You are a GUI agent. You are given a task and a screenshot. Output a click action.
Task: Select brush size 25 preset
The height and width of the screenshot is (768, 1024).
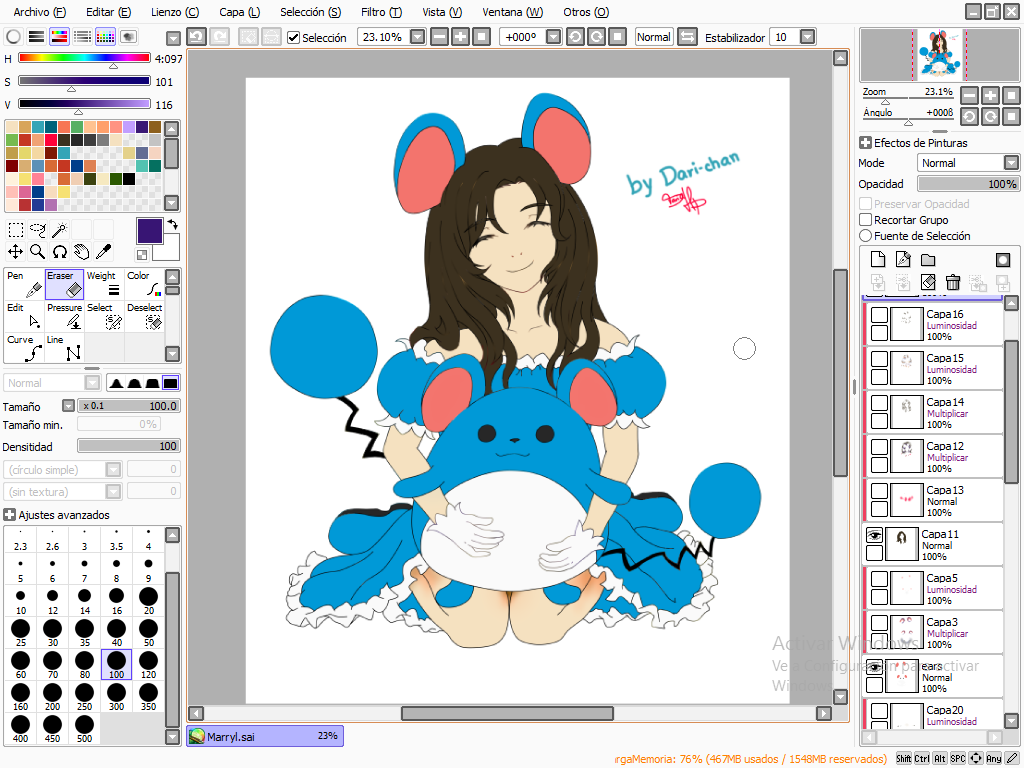(x=20, y=632)
